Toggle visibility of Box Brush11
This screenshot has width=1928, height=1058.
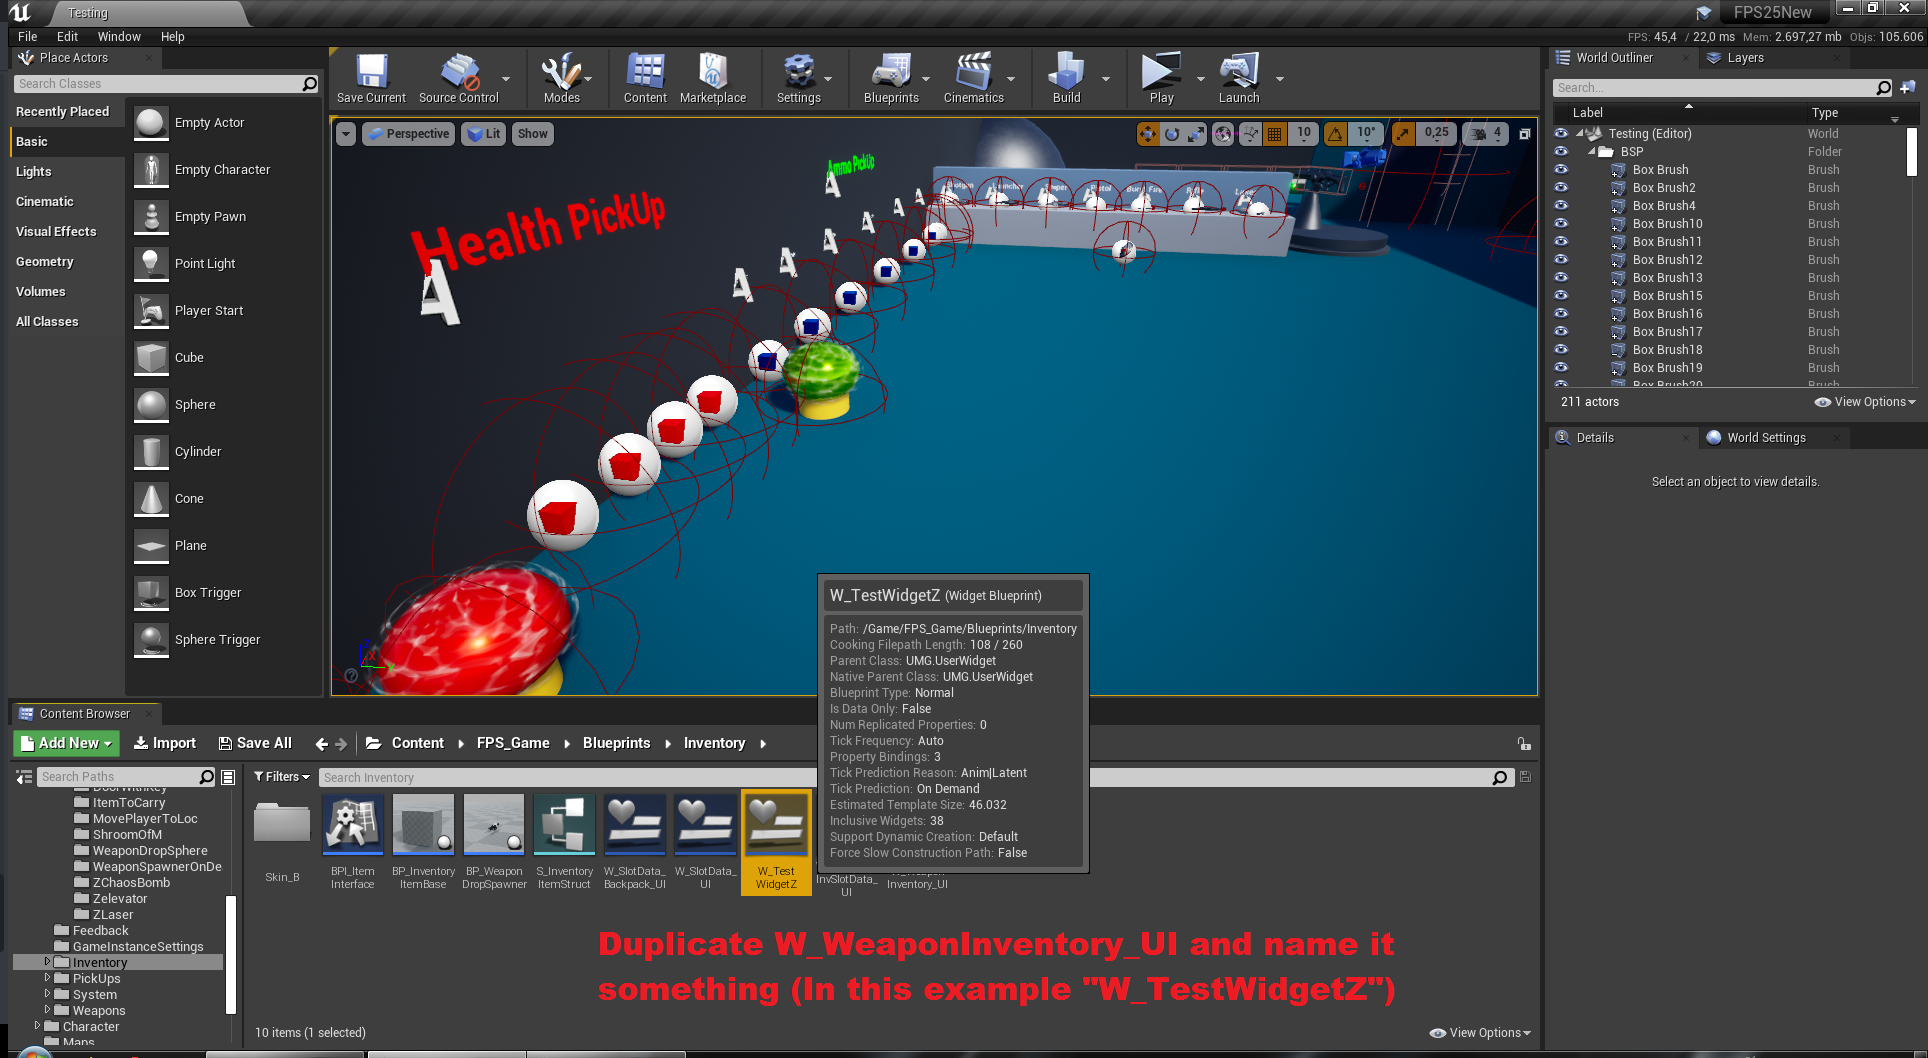tap(1561, 242)
